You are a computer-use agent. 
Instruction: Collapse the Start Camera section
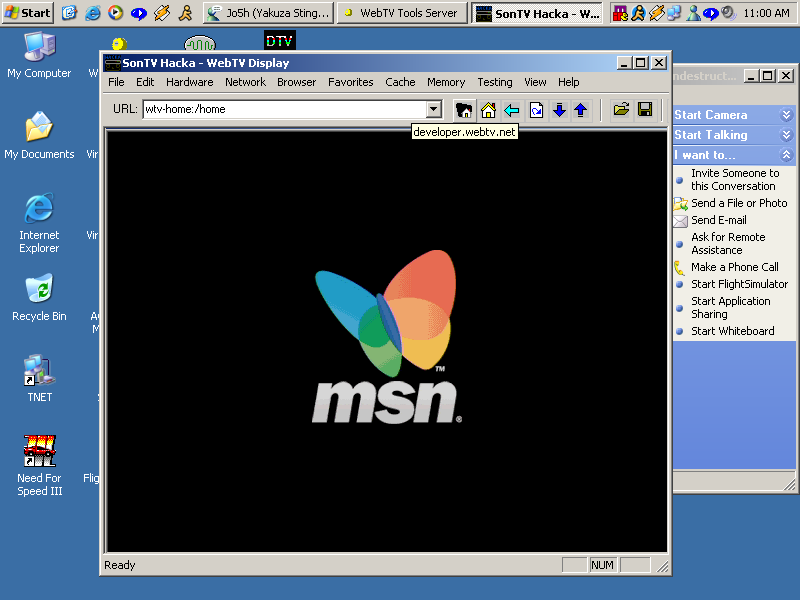(786, 115)
